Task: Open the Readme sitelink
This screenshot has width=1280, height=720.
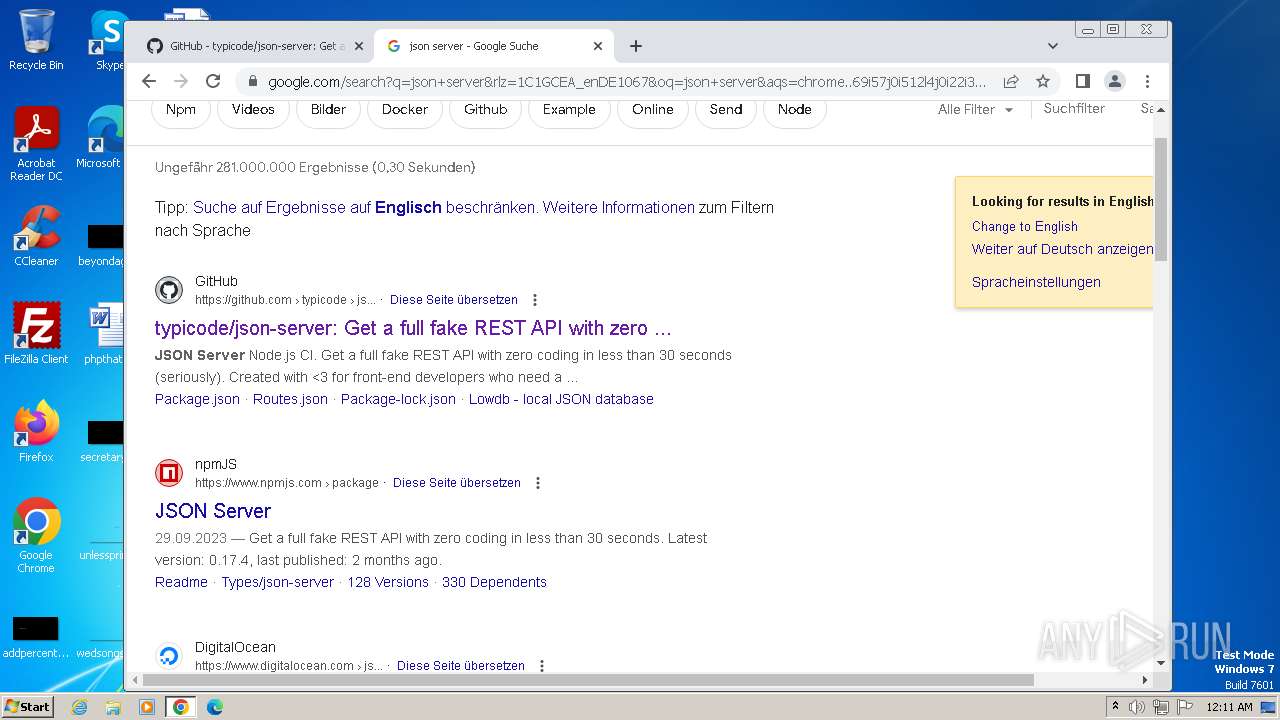Action: click(181, 582)
